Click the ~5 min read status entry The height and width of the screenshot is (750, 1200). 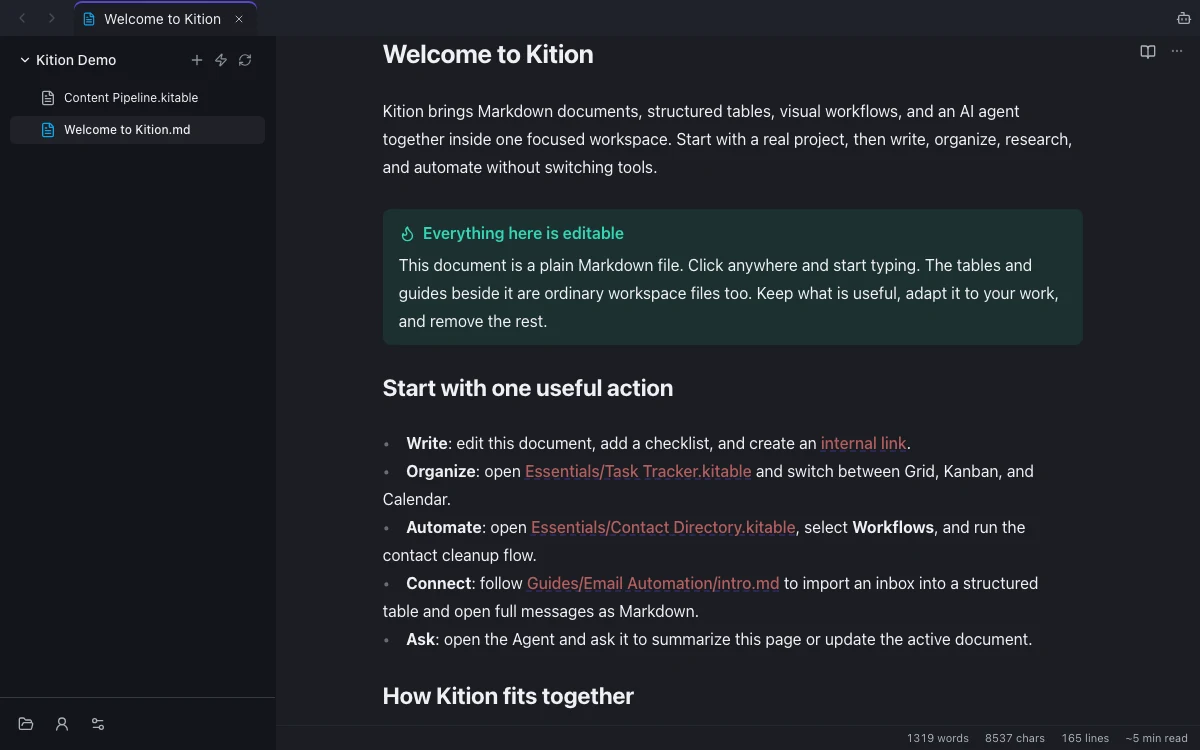(1157, 738)
